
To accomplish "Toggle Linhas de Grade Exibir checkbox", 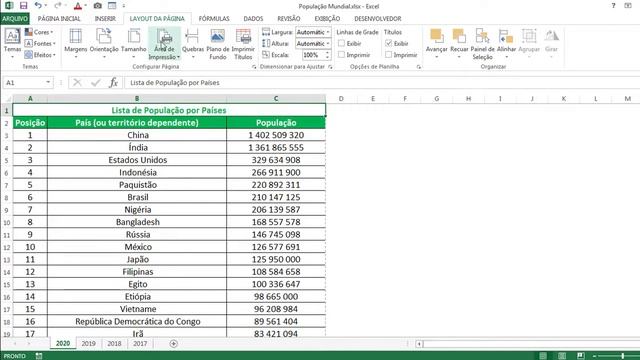I will pyautogui.click(x=342, y=43).
